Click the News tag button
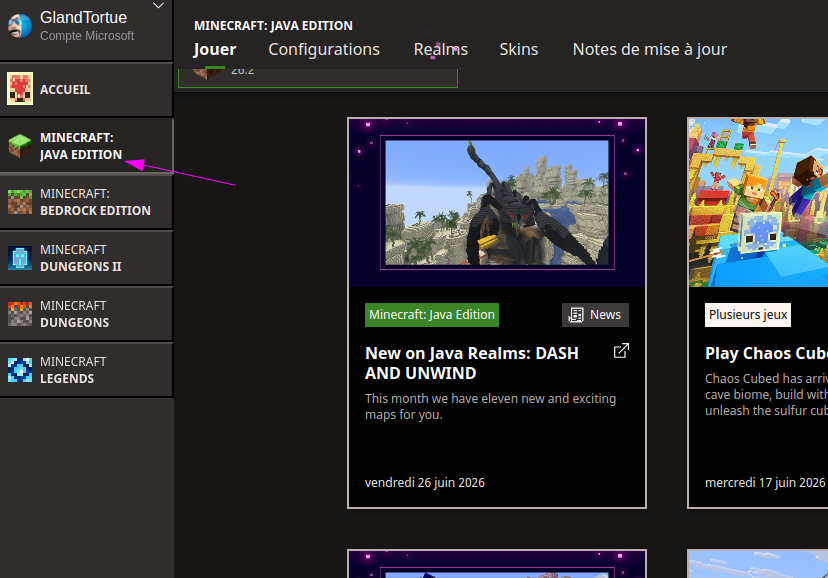 pyautogui.click(x=595, y=315)
